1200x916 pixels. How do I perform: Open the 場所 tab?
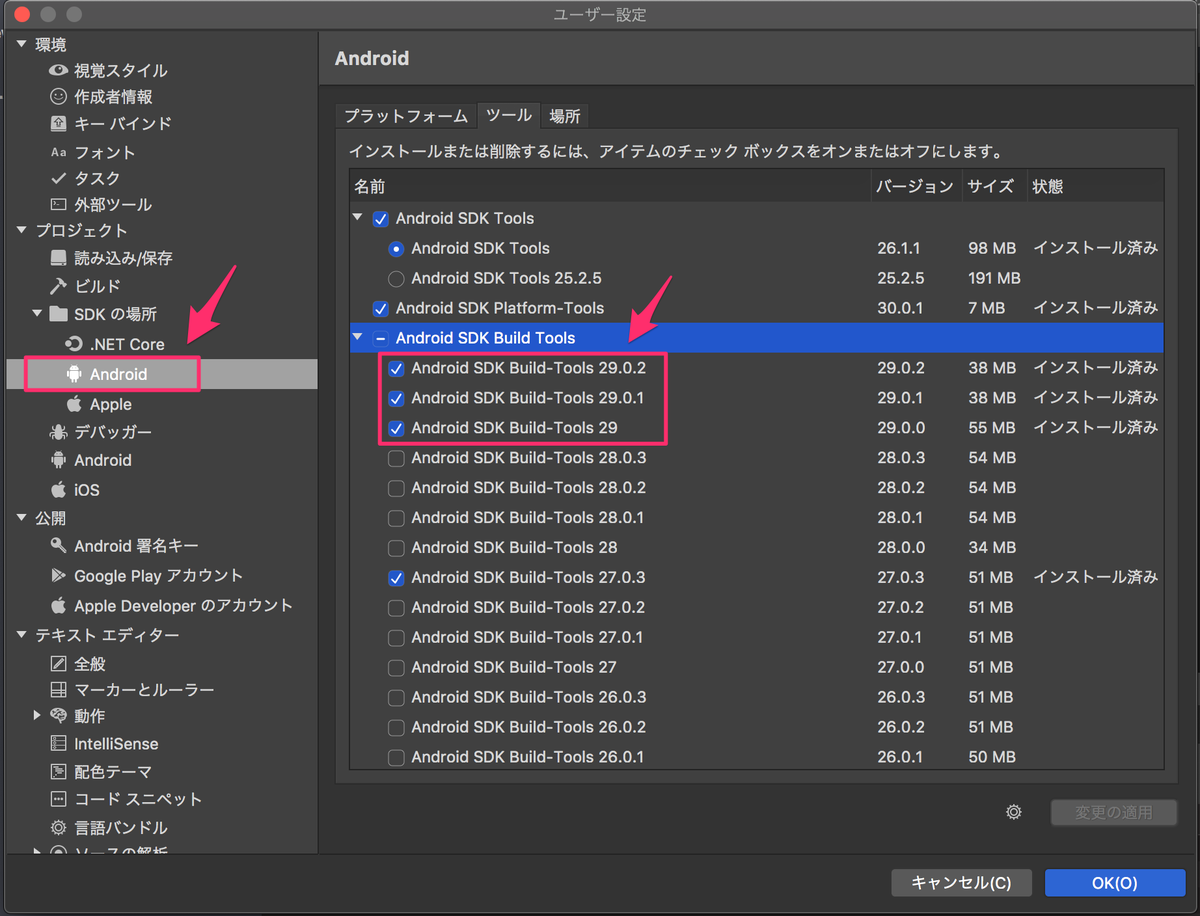click(564, 116)
